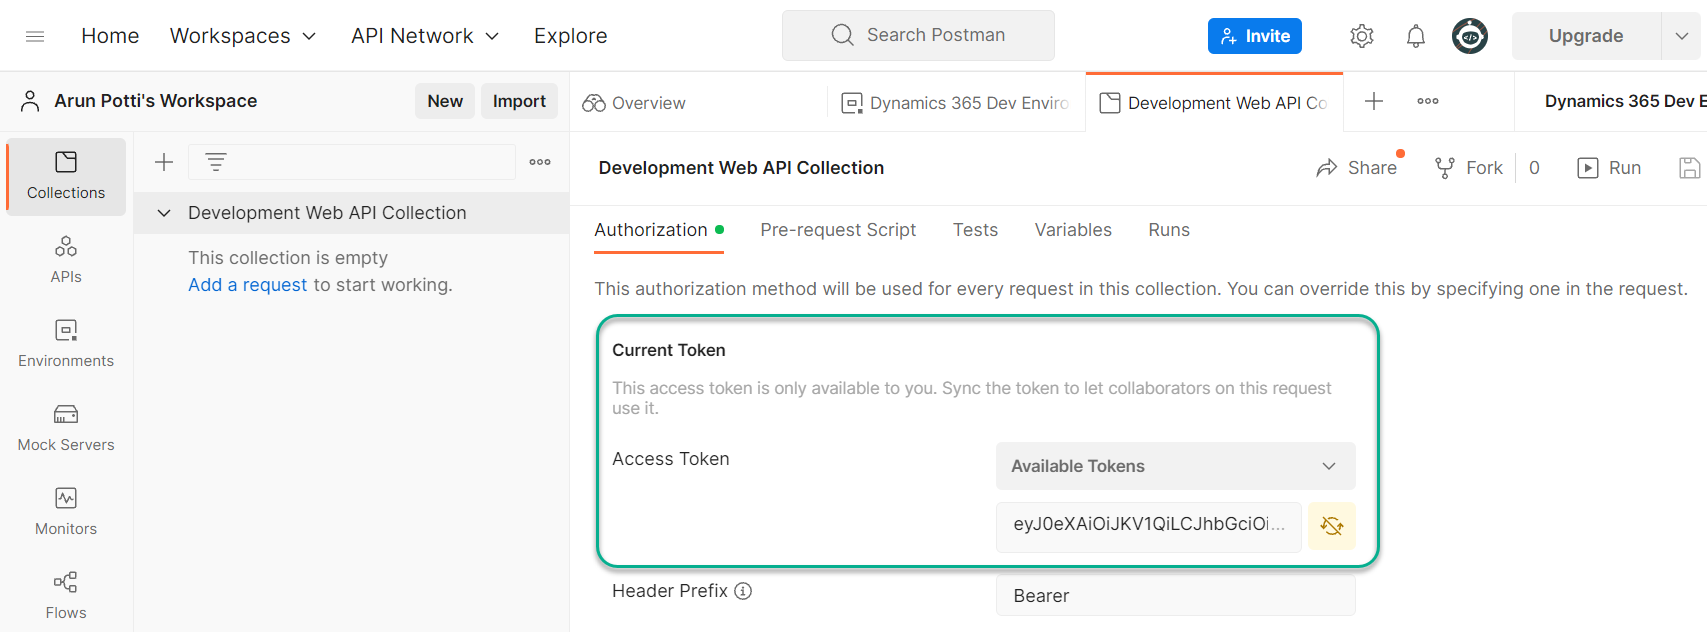1707x632 pixels.
Task: Click the plus icon to create collection
Action: (164, 162)
